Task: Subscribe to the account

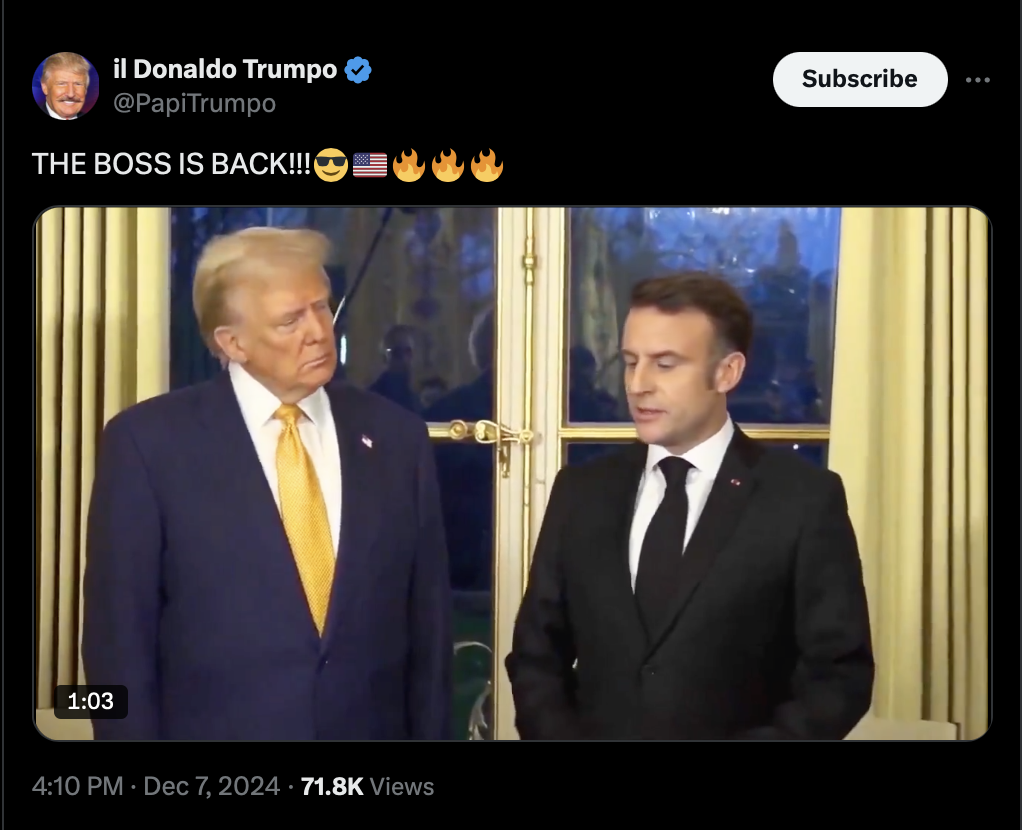Action: pyautogui.click(x=860, y=79)
